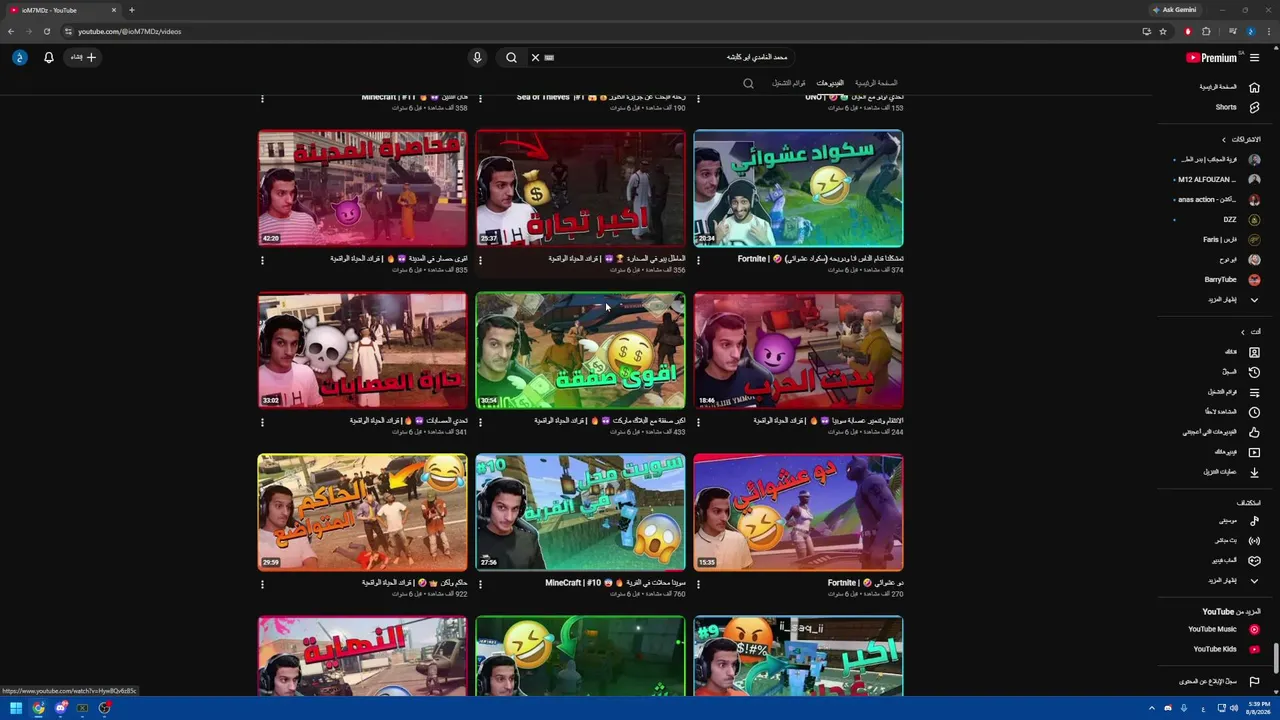Reload the page in Chrome
Viewport: 1280px width, 720px height.
tap(46, 31)
